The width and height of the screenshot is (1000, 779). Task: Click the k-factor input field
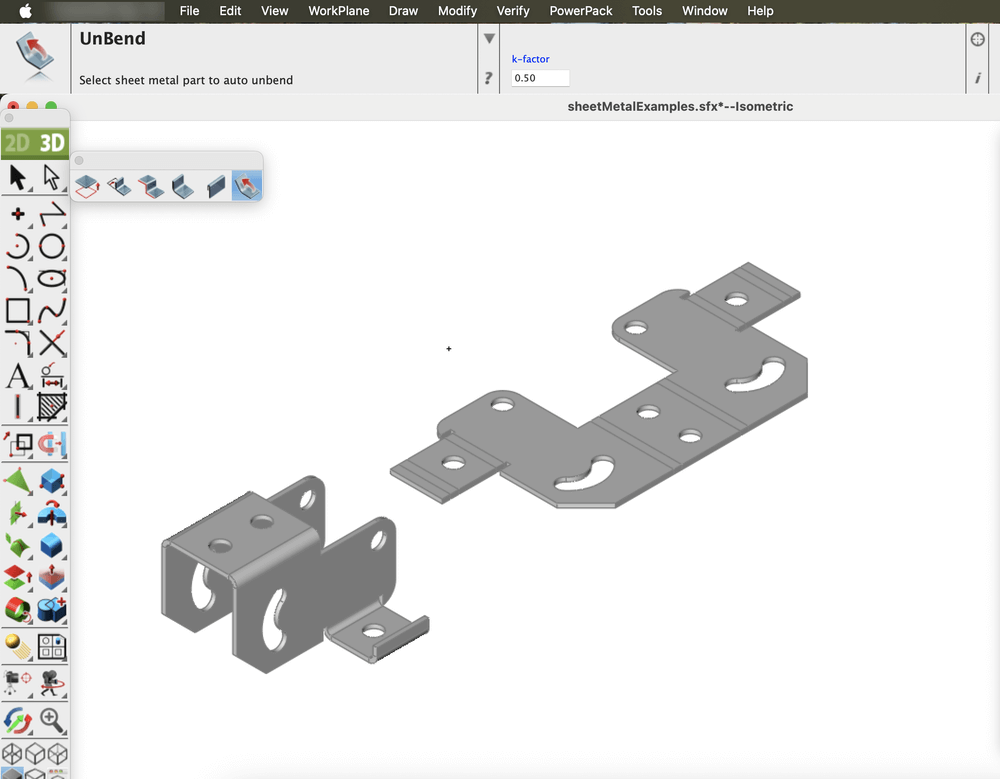click(x=540, y=78)
